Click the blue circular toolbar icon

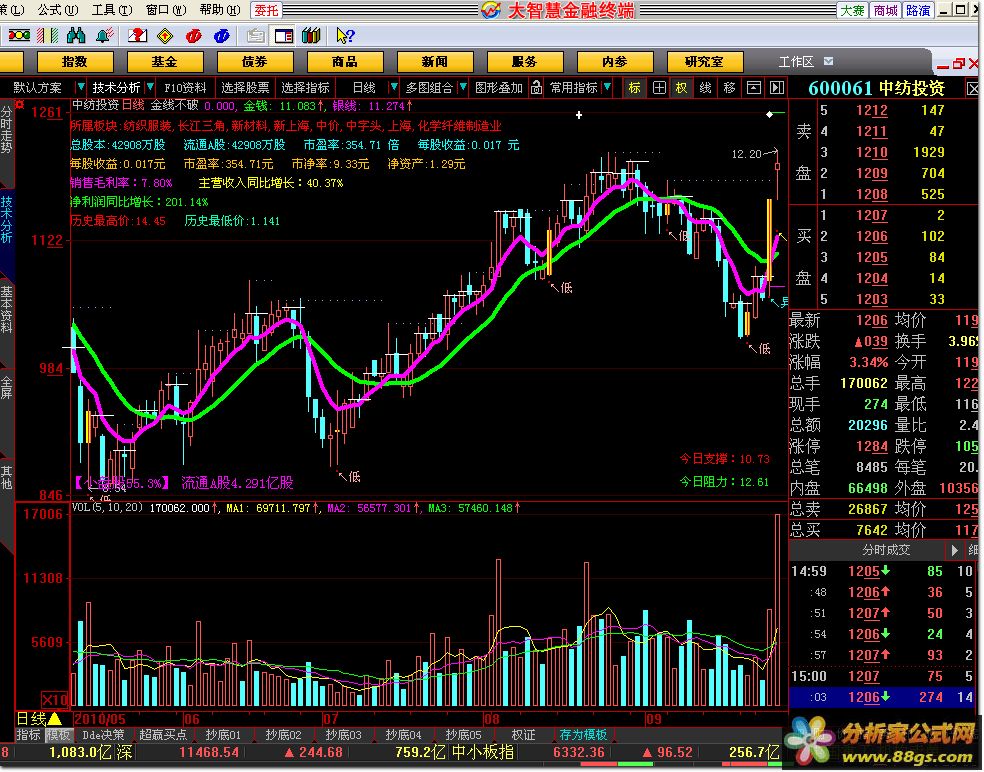(x=222, y=36)
